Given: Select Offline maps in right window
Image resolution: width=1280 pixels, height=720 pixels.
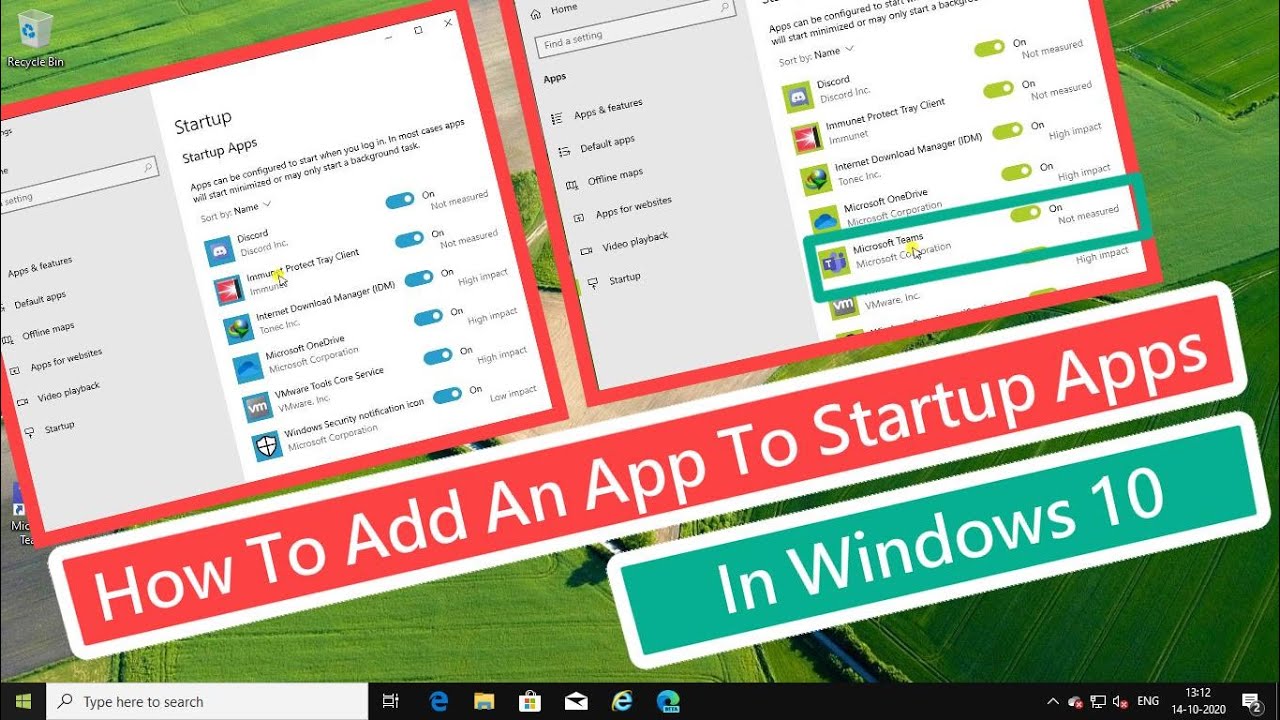Looking at the screenshot, I should [x=605, y=179].
